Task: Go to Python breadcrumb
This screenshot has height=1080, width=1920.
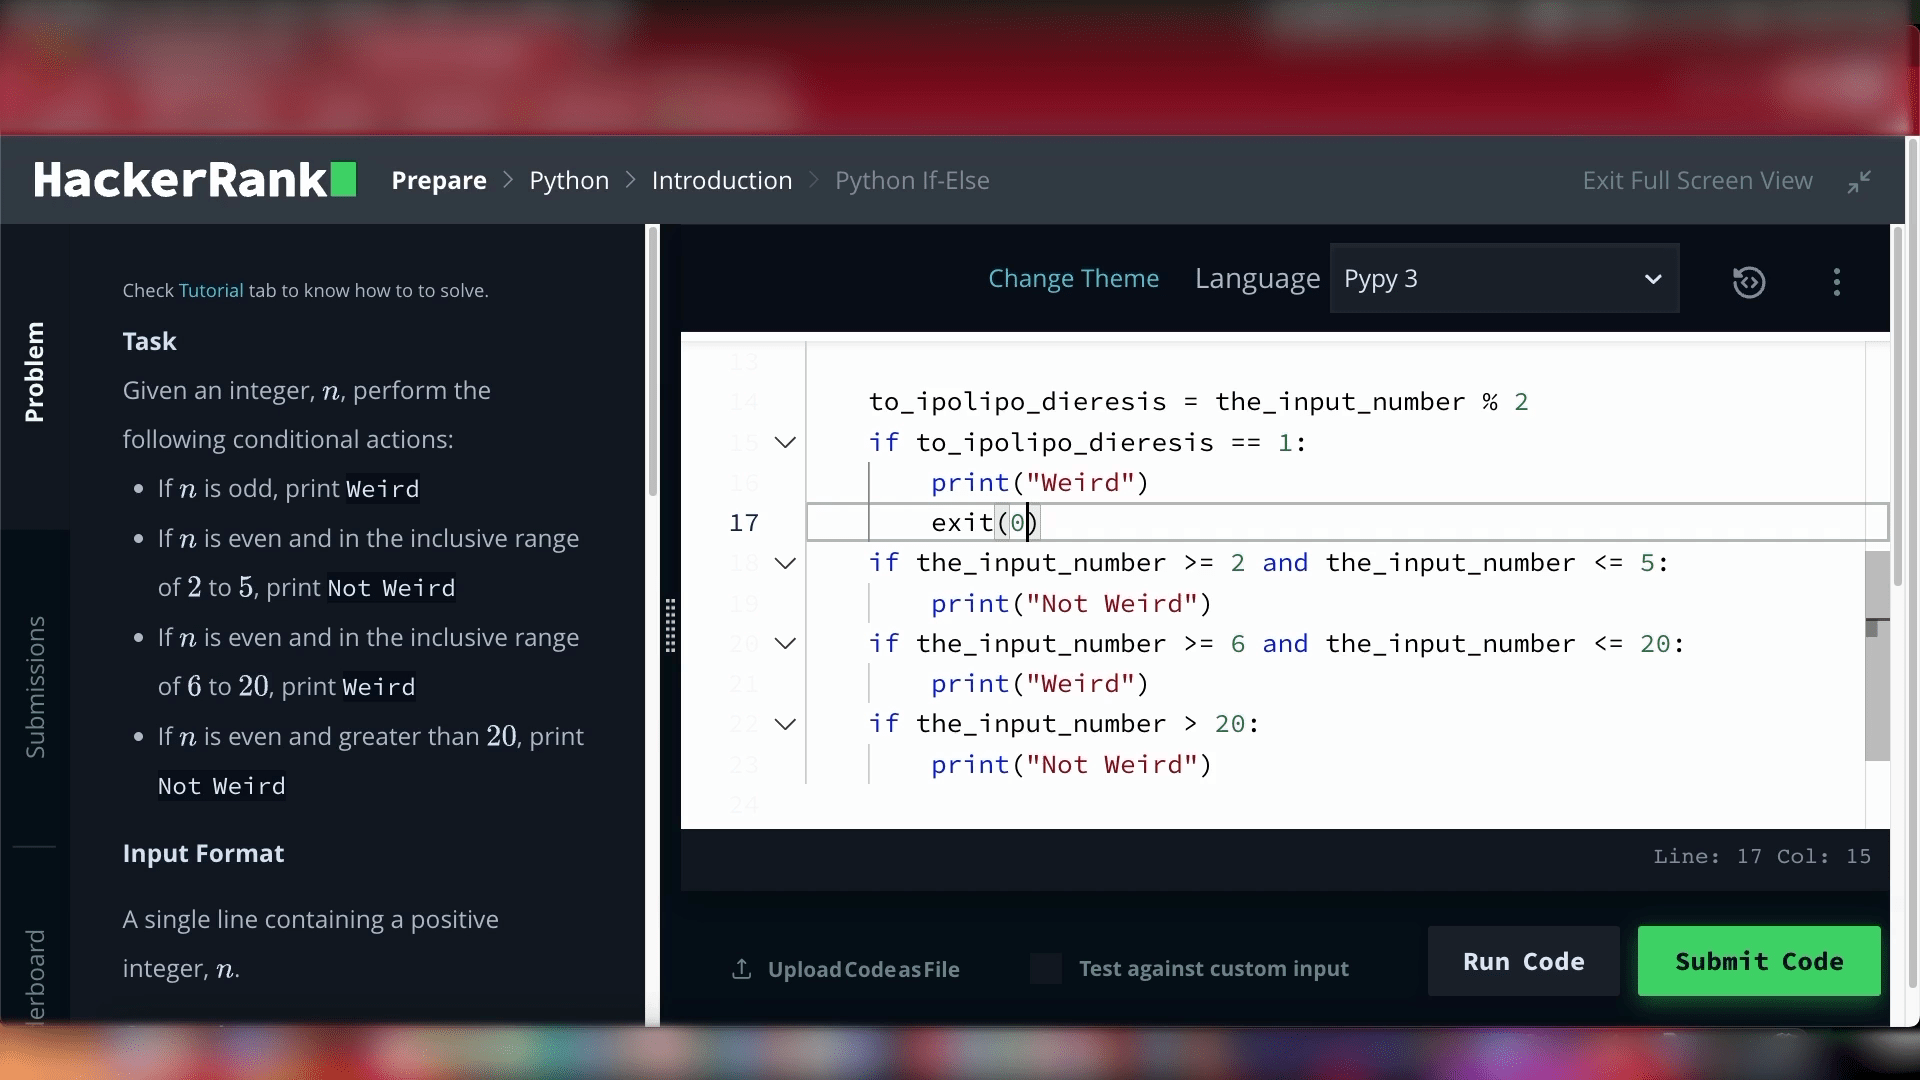Action: click(x=568, y=181)
